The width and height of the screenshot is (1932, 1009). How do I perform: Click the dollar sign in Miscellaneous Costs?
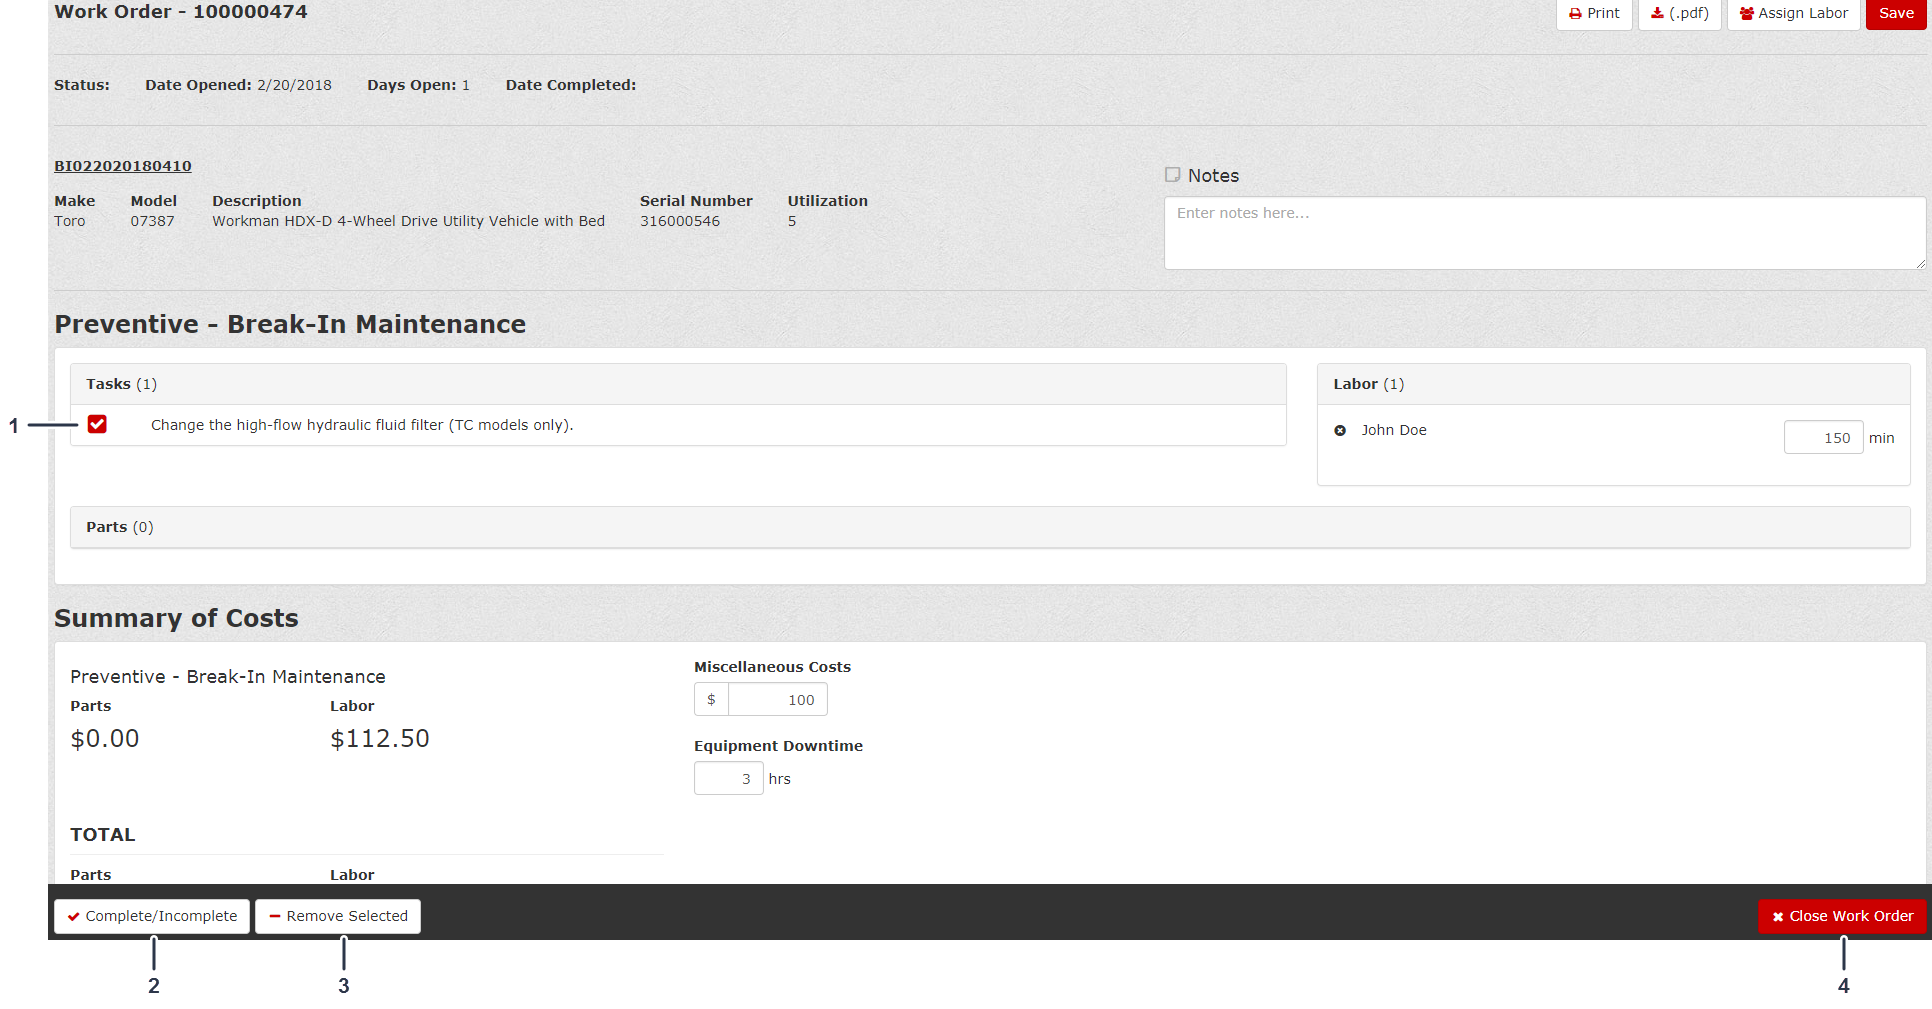pos(711,700)
